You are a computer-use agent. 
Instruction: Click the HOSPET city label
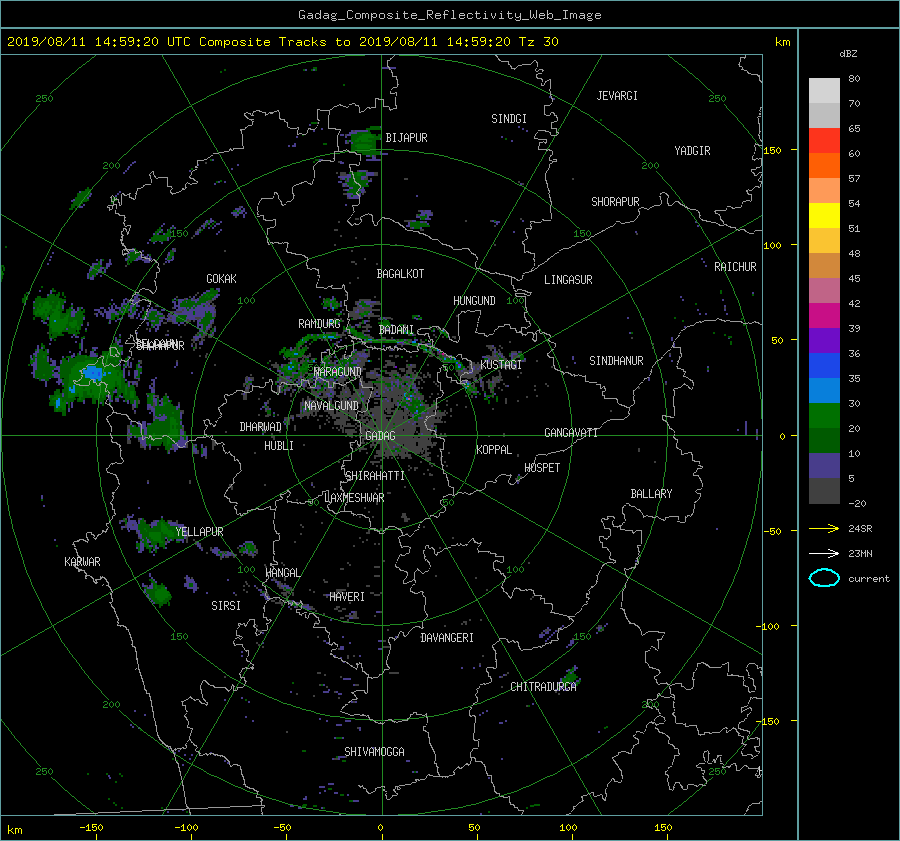(542, 468)
